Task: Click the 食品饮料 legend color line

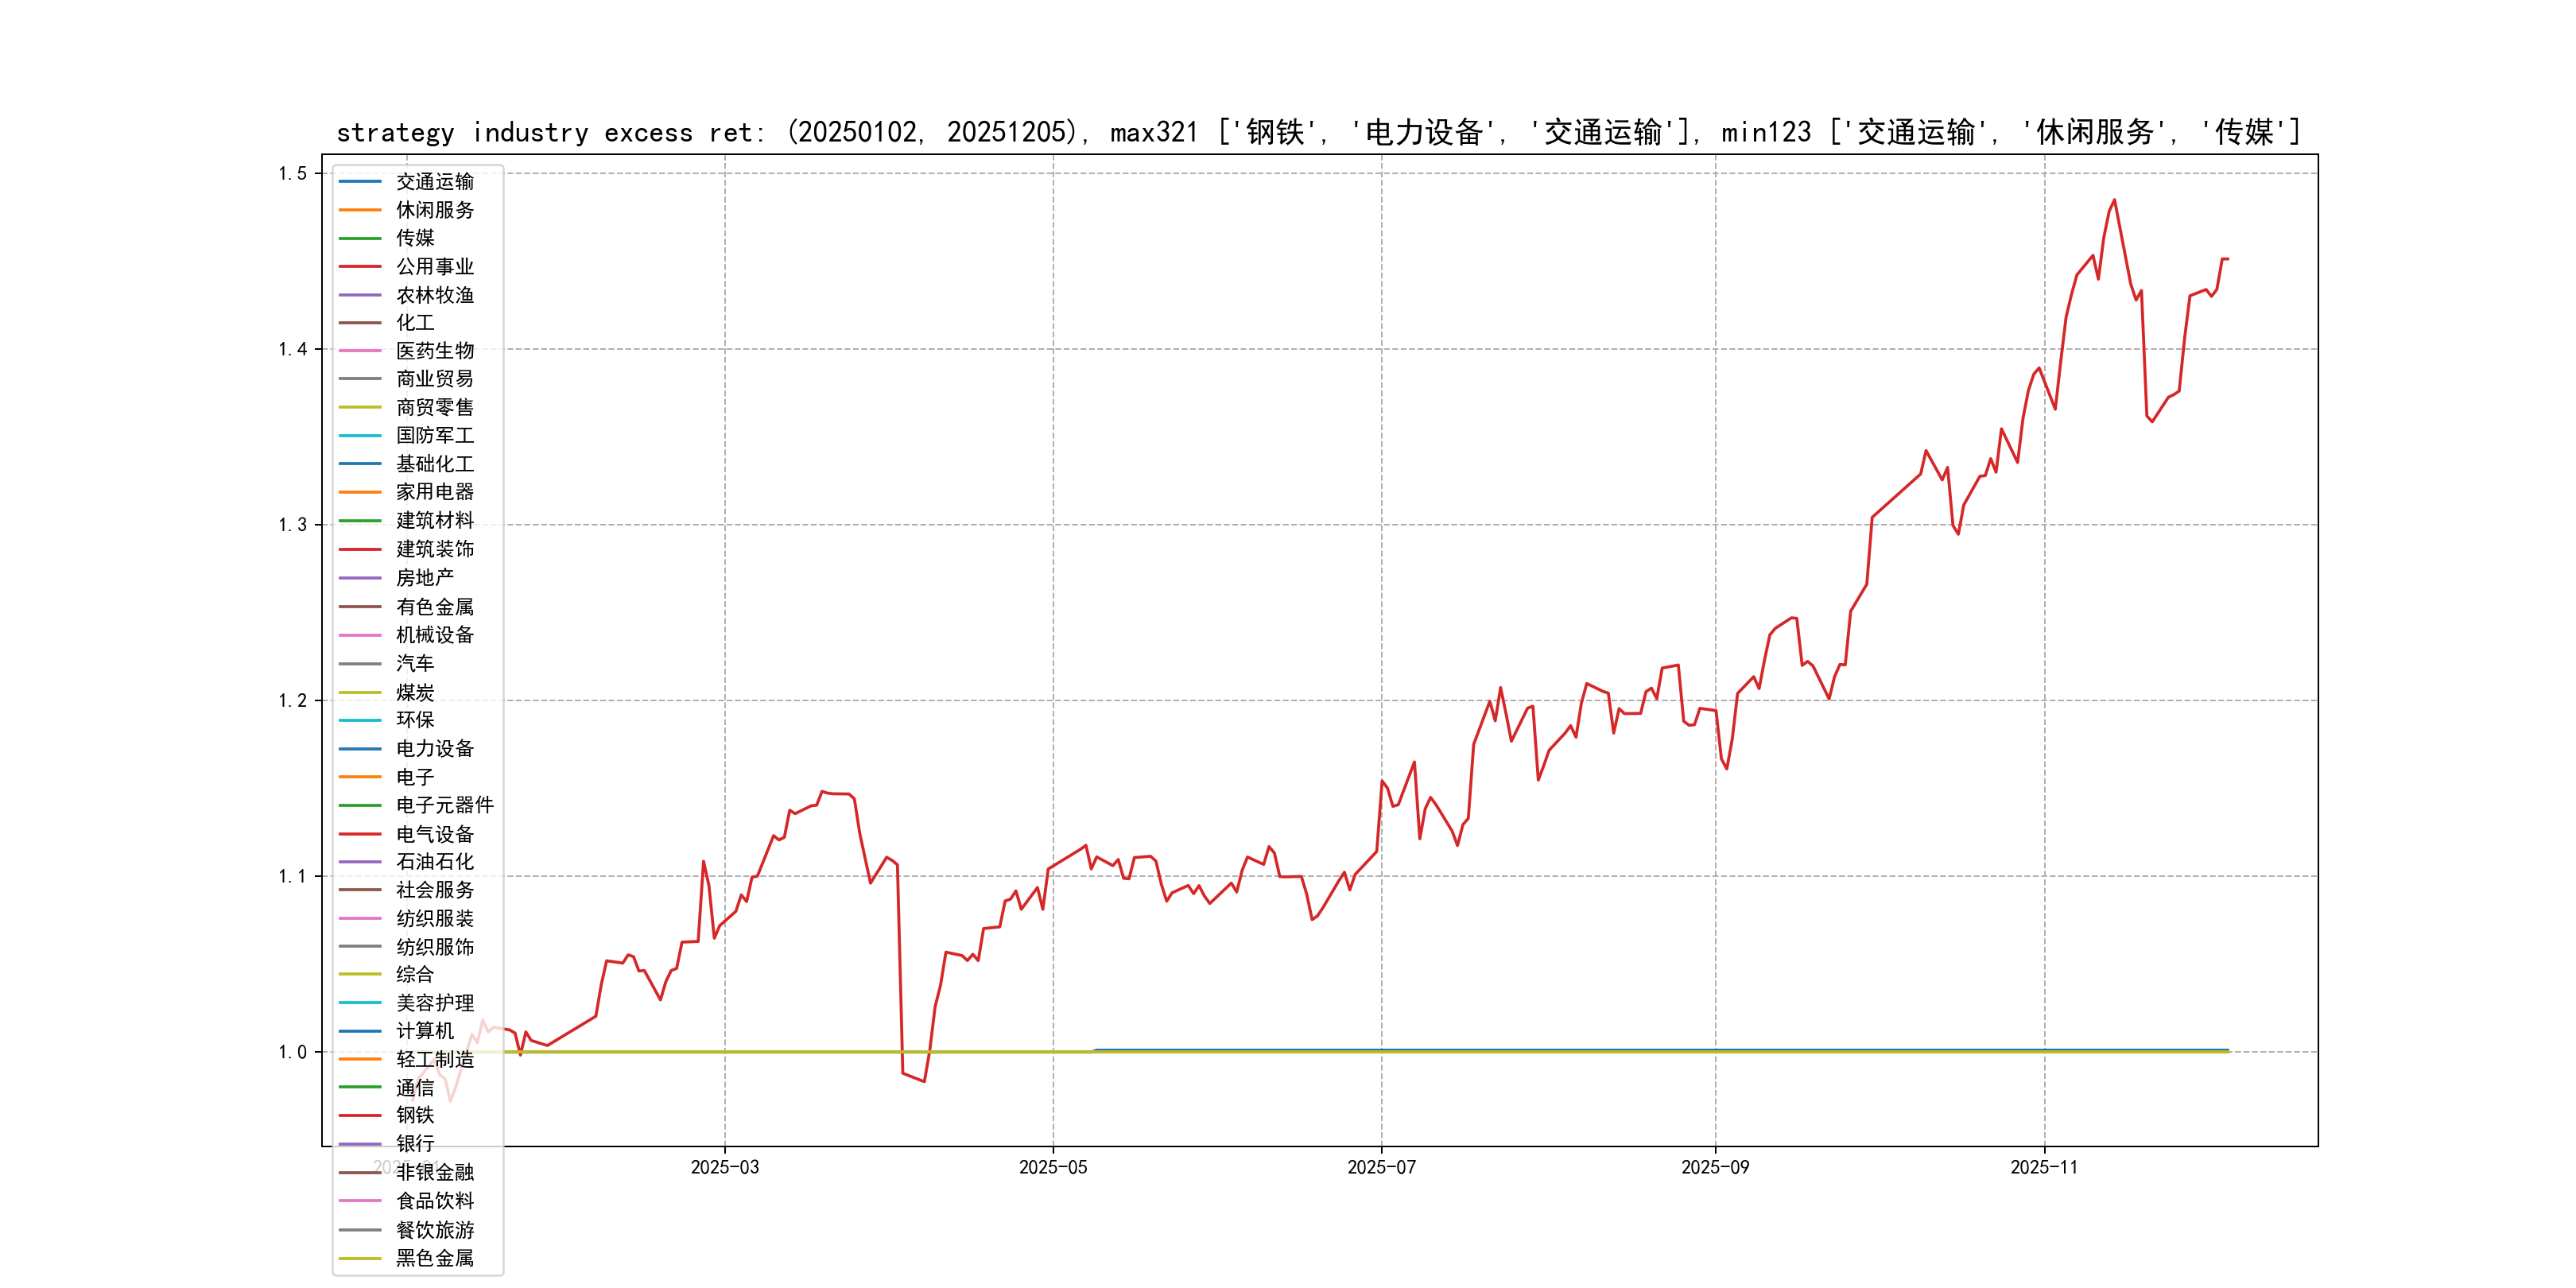Action: click(x=360, y=1201)
